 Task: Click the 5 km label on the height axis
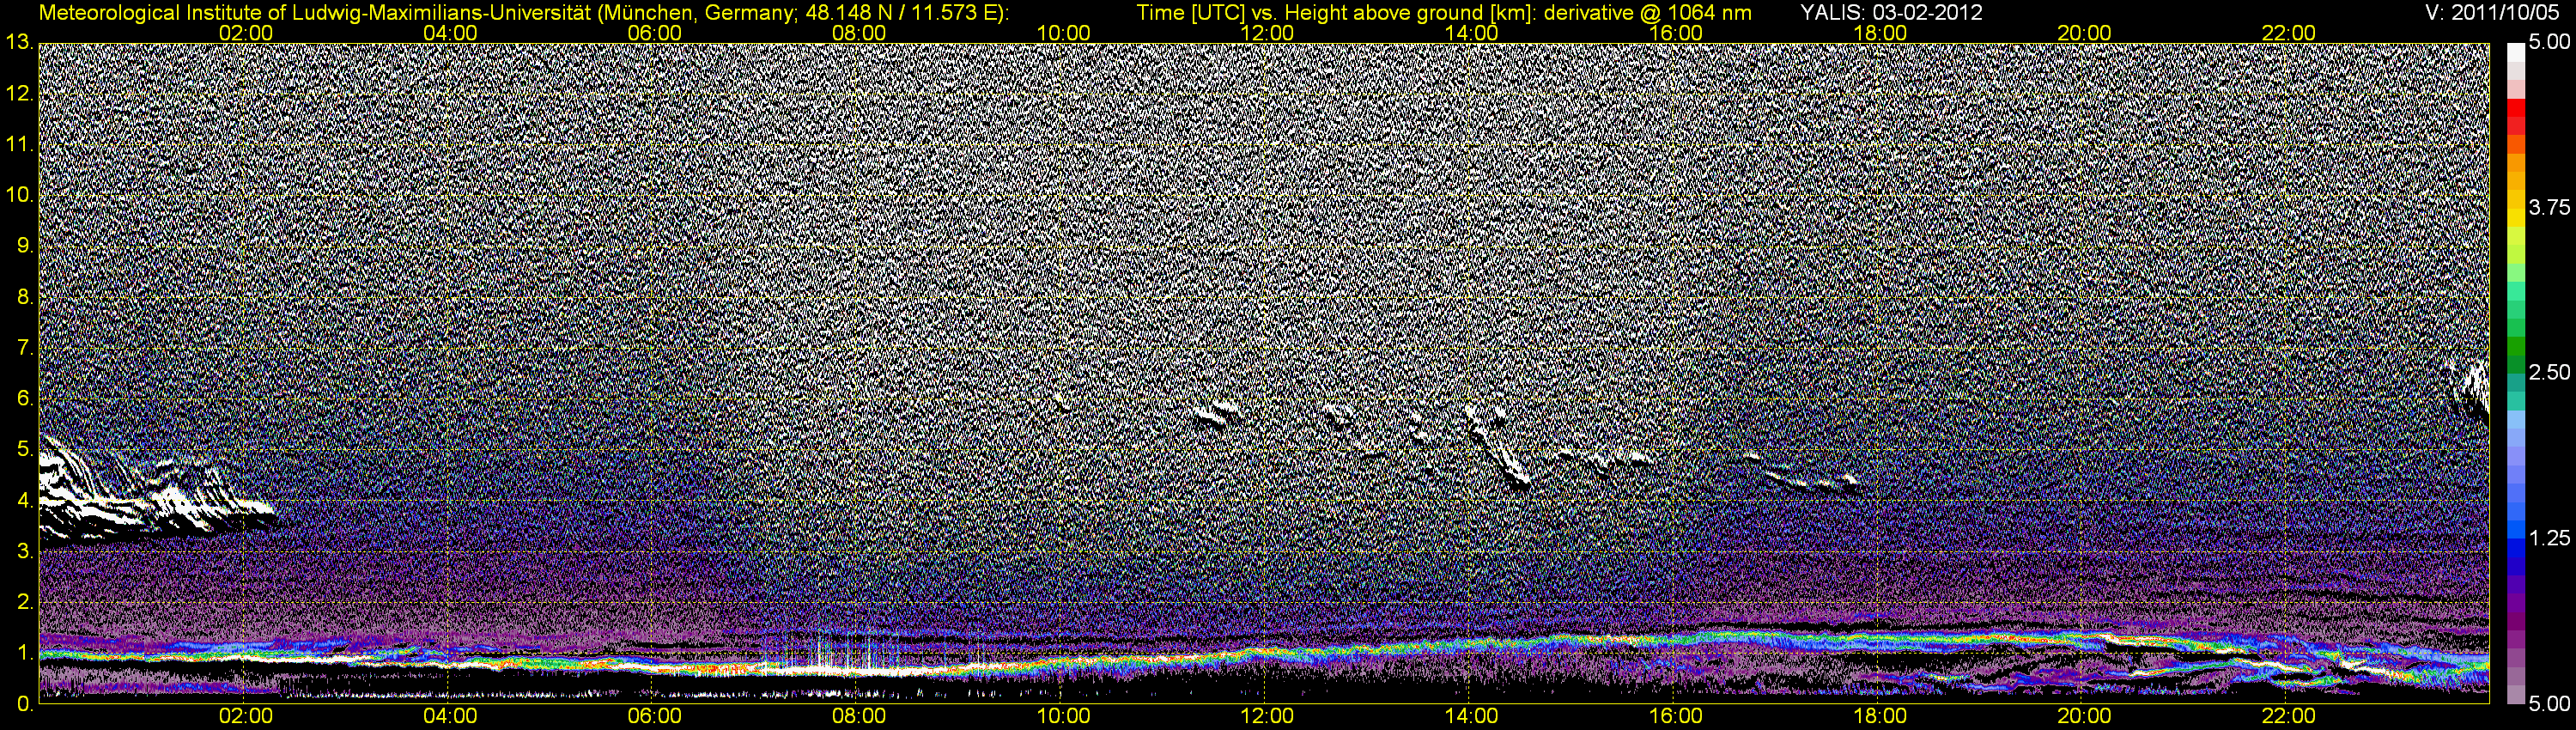click(x=25, y=450)
